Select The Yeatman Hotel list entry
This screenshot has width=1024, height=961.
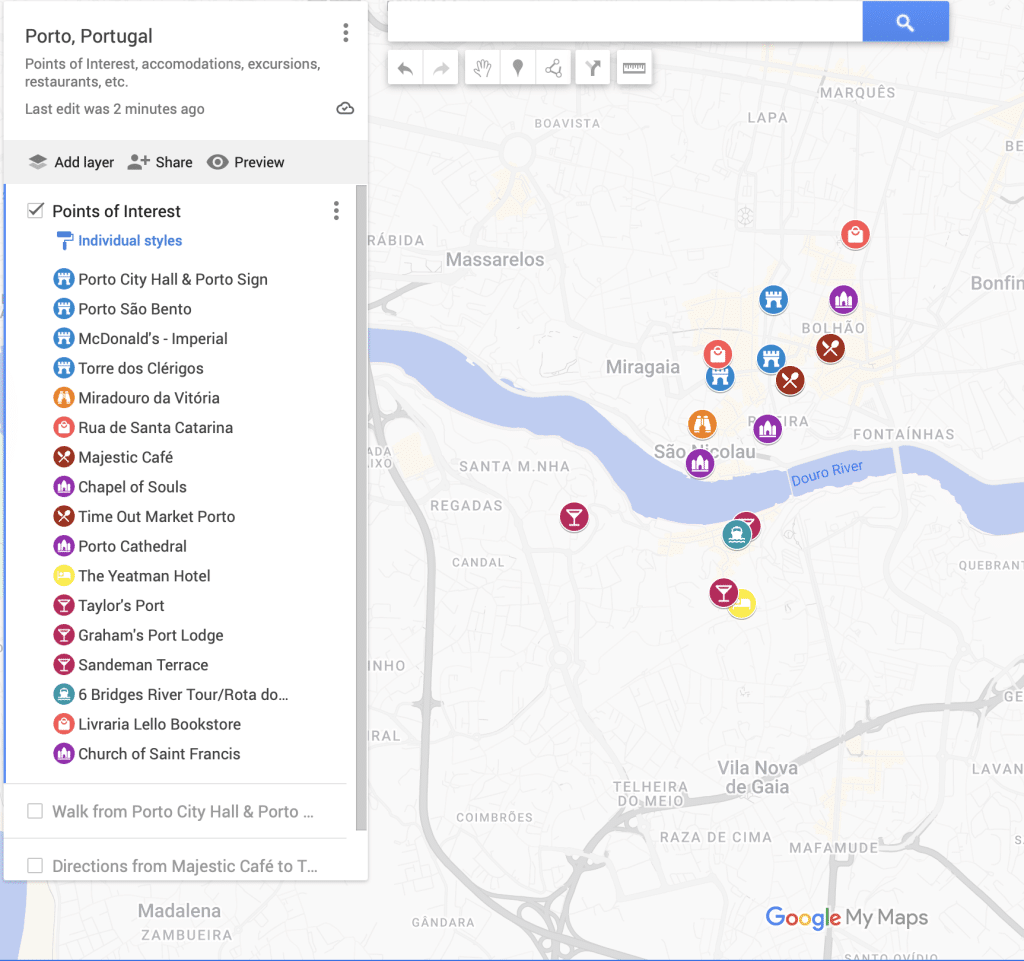pyautogui.click(x=144, y=576)
